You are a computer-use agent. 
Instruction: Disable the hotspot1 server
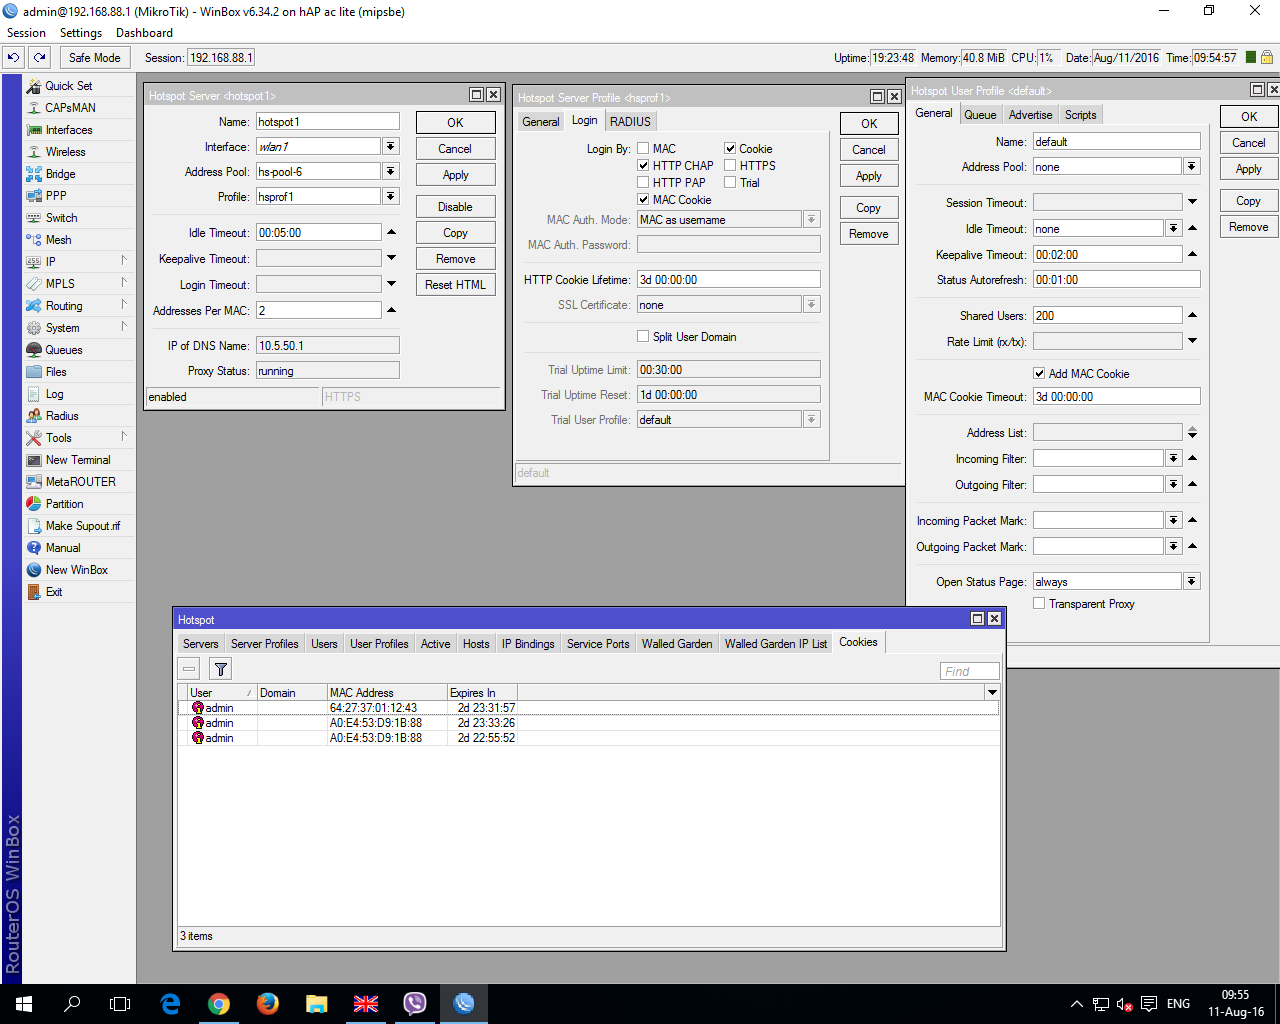pyautogui.click(x=455, y=206)
